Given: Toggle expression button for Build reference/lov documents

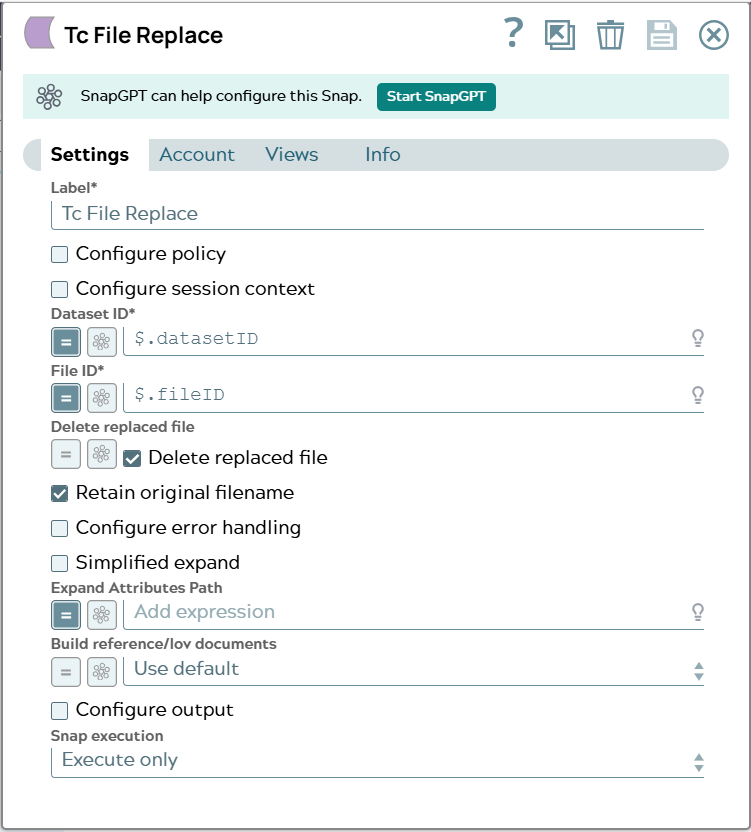Looking at the screenshot, I should pos(66,672).
